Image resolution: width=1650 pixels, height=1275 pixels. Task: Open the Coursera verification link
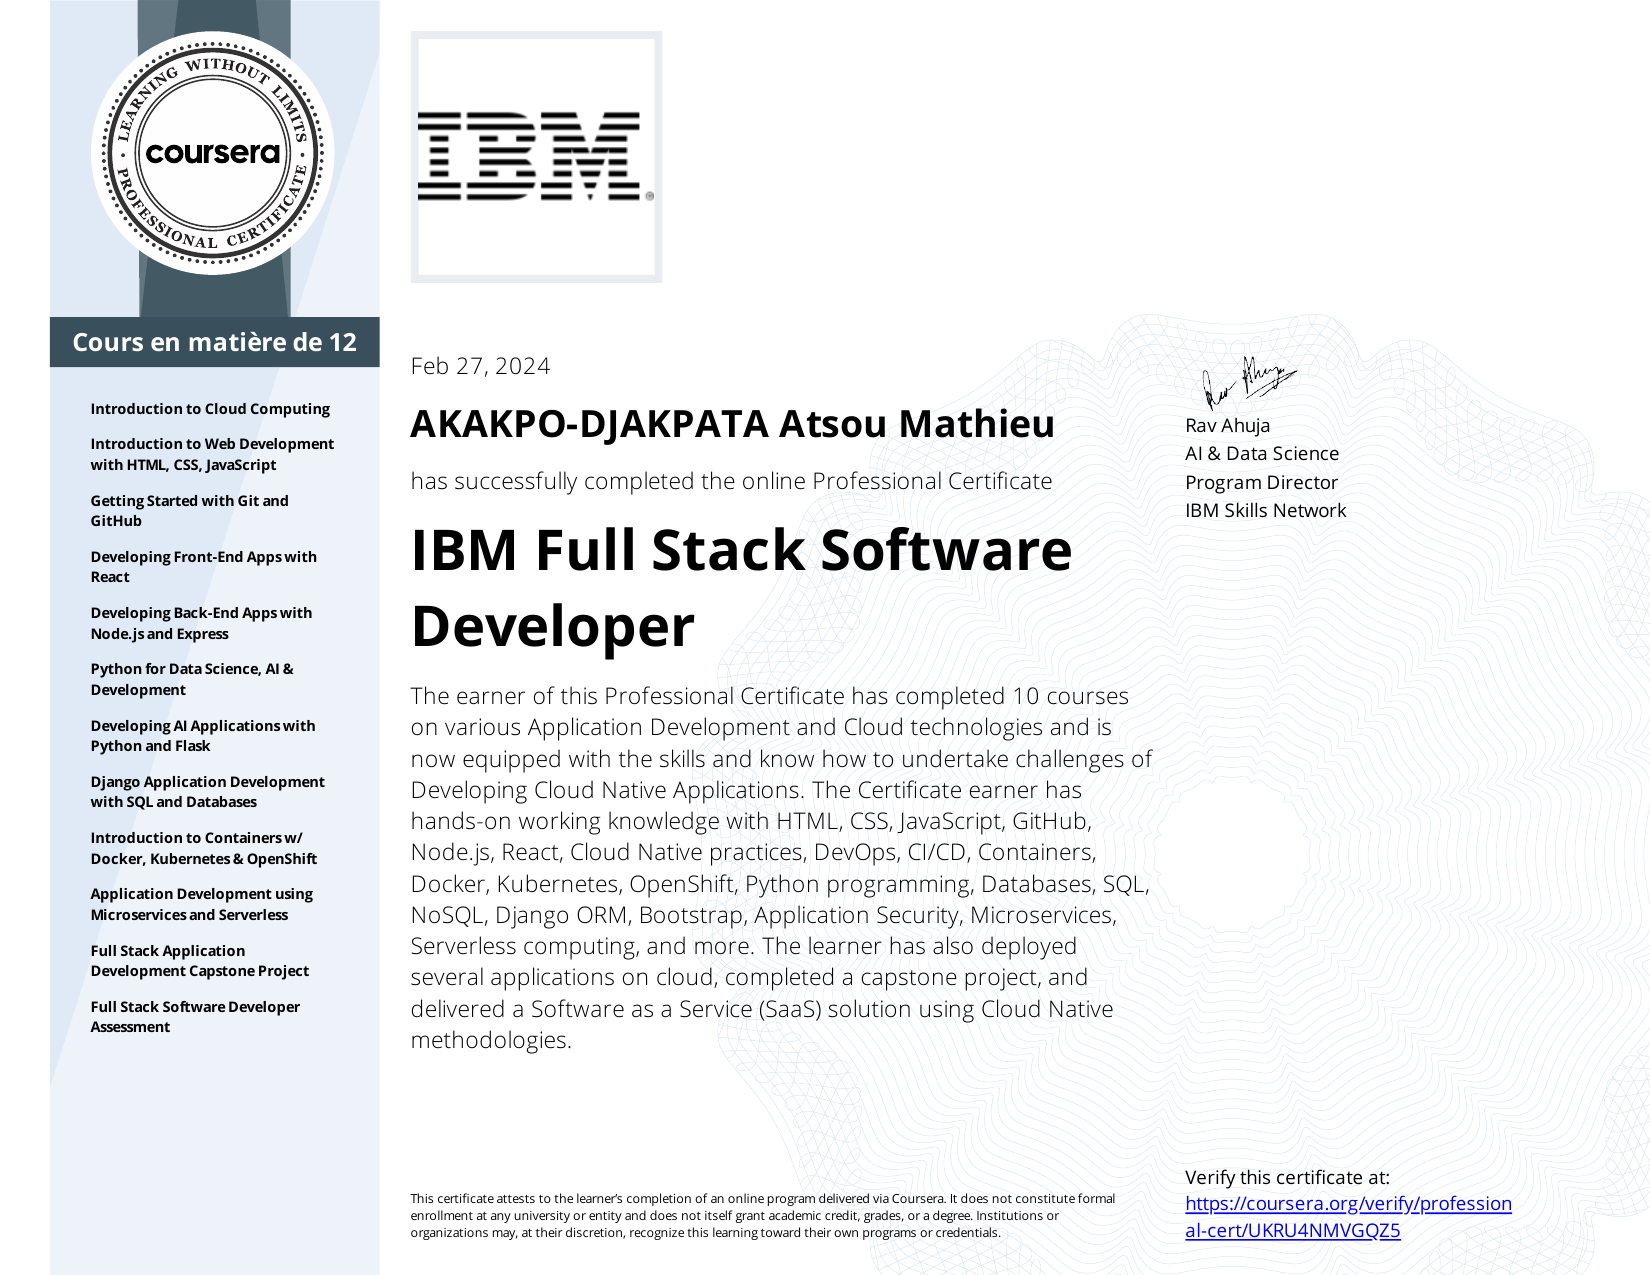pos(1348,1217)
